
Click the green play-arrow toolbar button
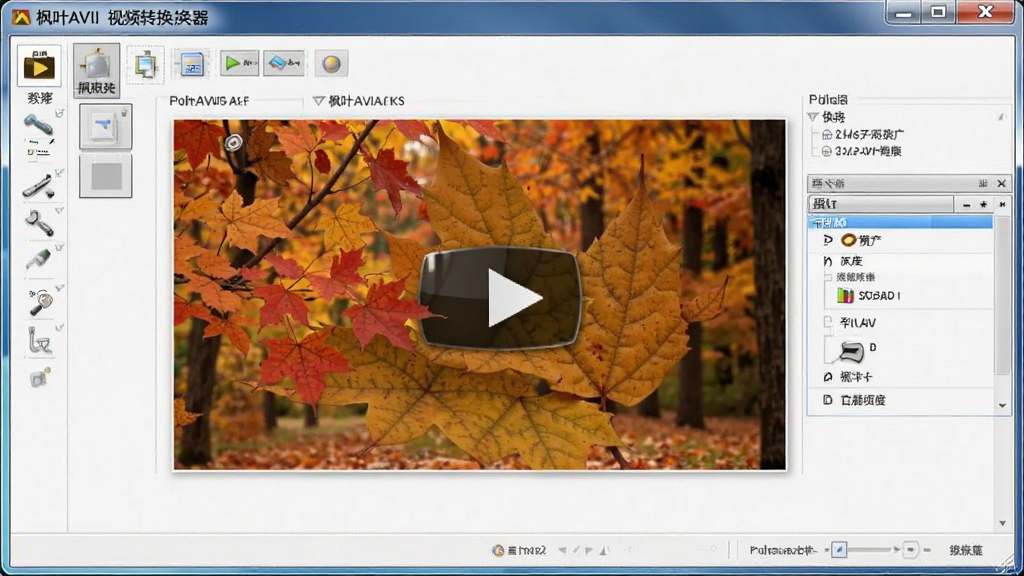[x=239, y=63]
